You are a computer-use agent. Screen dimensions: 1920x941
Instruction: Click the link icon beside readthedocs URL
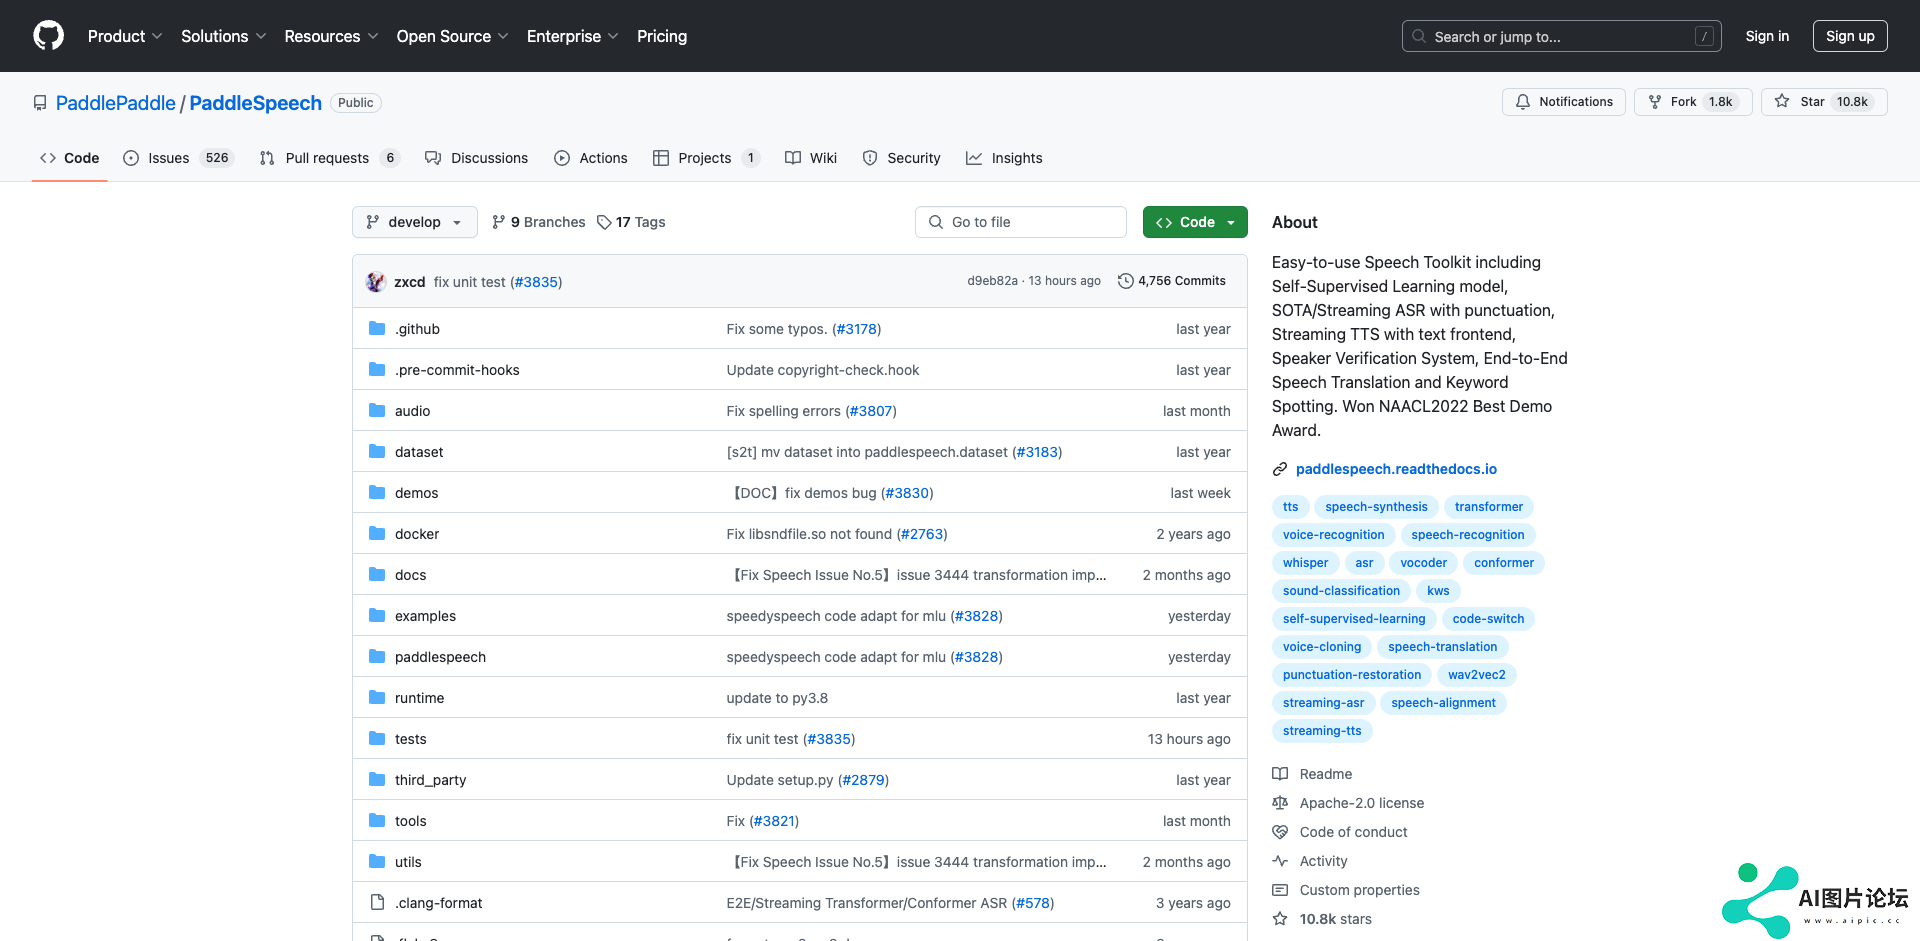1280,469
